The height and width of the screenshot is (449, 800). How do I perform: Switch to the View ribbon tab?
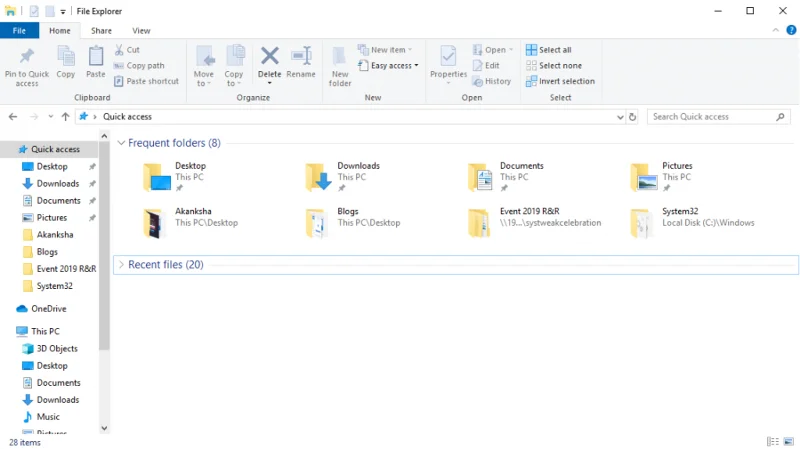coord(141,31)
